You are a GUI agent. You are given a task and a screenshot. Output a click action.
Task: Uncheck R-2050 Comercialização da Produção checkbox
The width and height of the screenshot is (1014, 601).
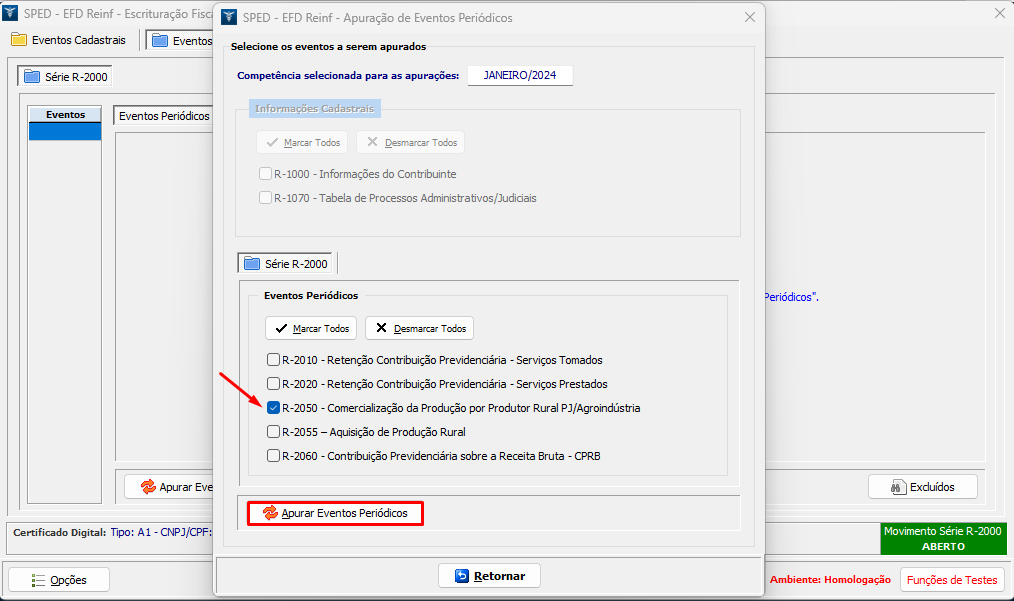click(x=273, y=408)
